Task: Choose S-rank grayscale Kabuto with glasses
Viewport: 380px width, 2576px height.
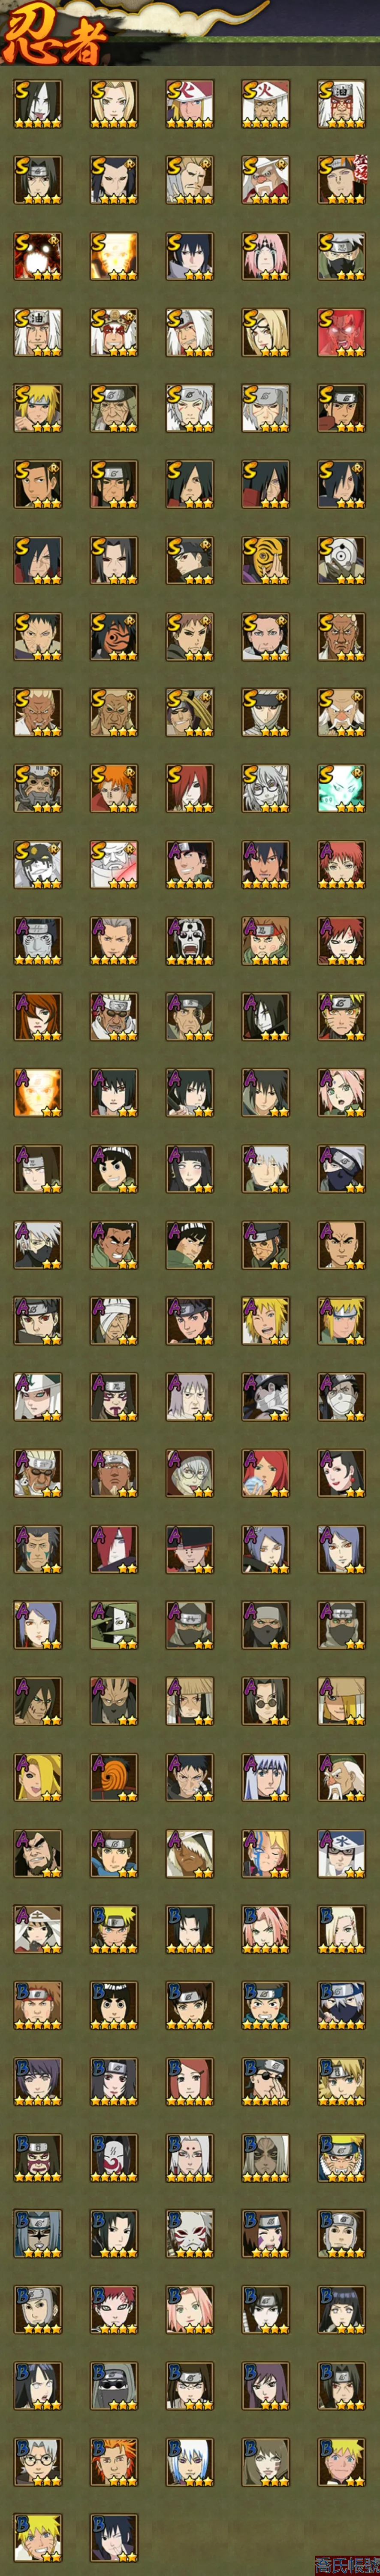Action: click(265, 787)
